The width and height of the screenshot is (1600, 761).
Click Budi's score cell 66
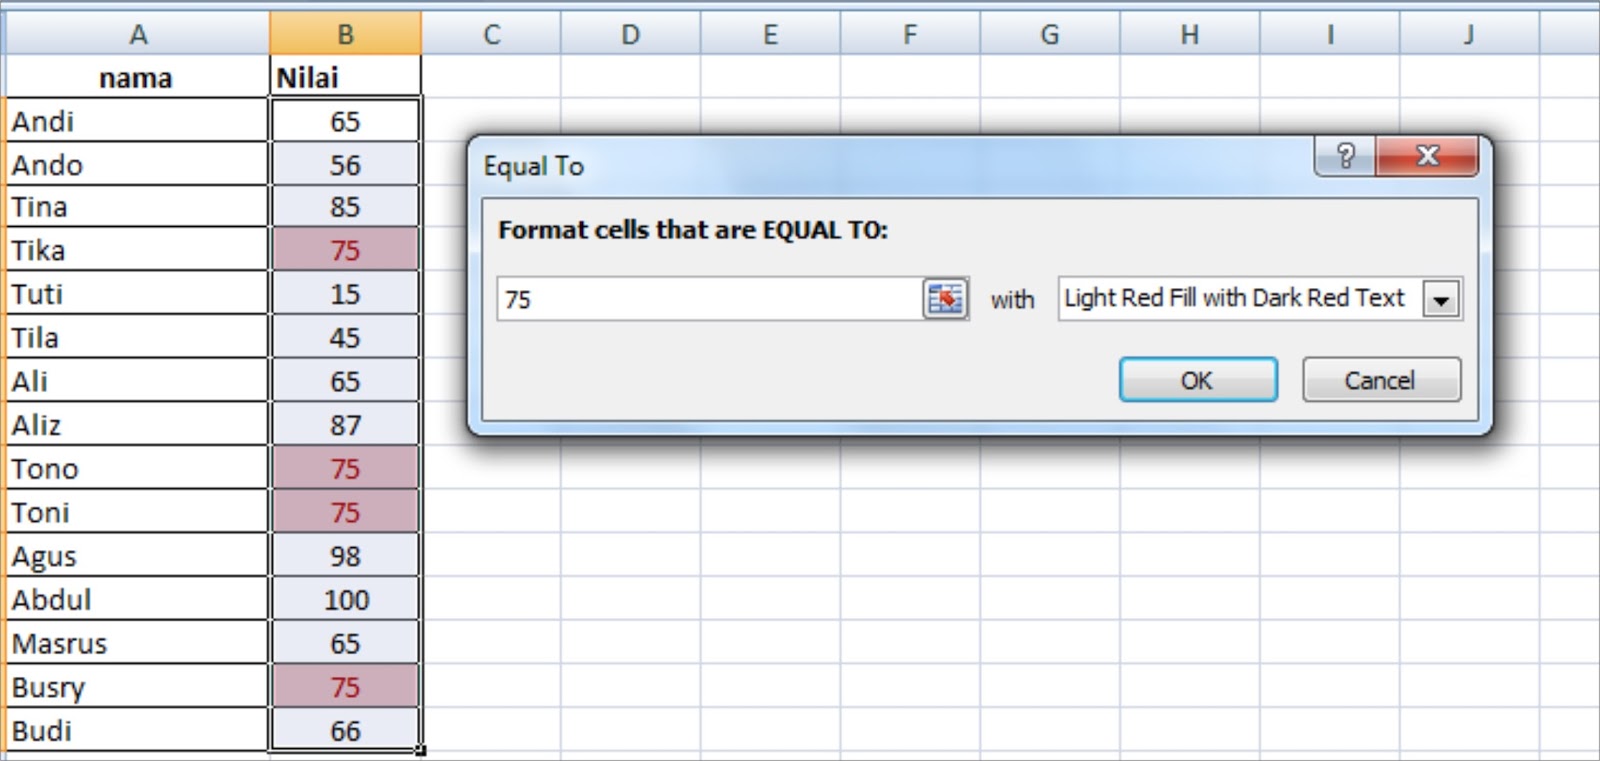(x=345, y=731)
